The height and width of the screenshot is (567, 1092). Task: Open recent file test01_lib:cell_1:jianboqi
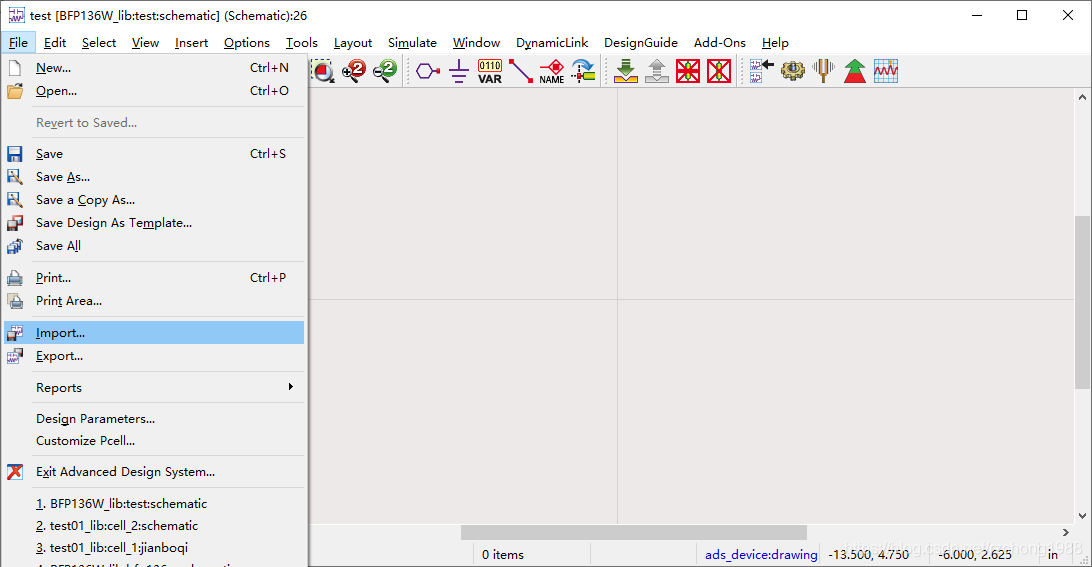coord(154,548)
